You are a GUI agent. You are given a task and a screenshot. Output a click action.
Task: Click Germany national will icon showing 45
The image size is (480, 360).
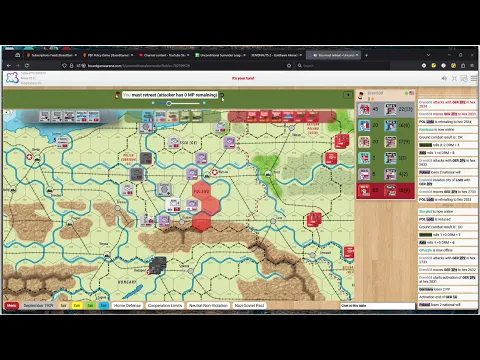(364, 109)
